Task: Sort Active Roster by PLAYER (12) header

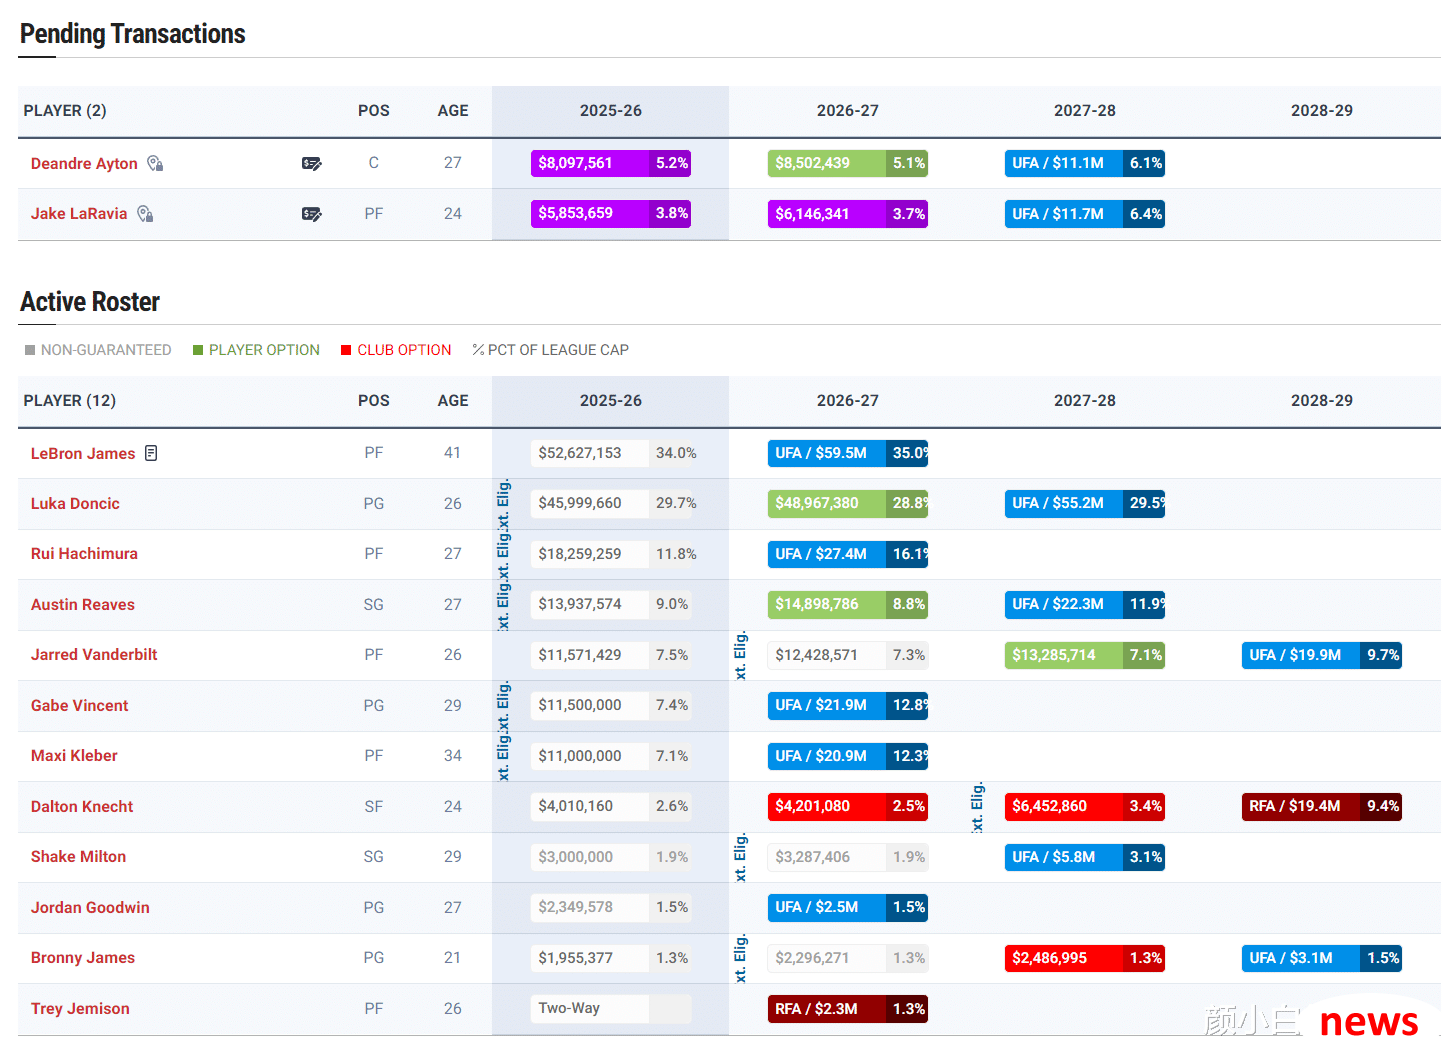Action: point(70,400)
